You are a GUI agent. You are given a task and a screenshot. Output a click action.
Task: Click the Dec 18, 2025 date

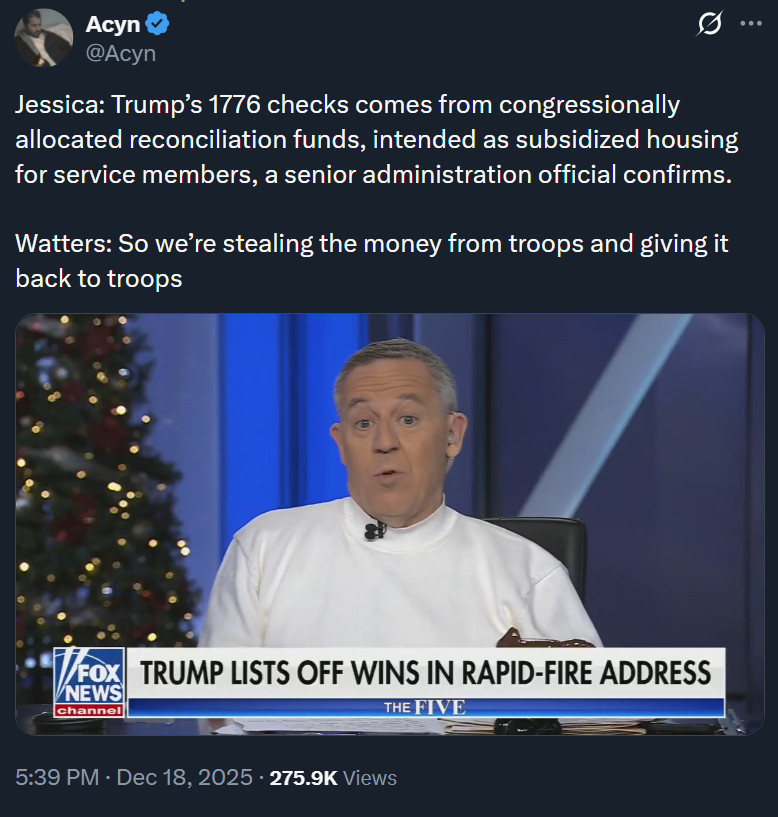[x=184, y=777]
